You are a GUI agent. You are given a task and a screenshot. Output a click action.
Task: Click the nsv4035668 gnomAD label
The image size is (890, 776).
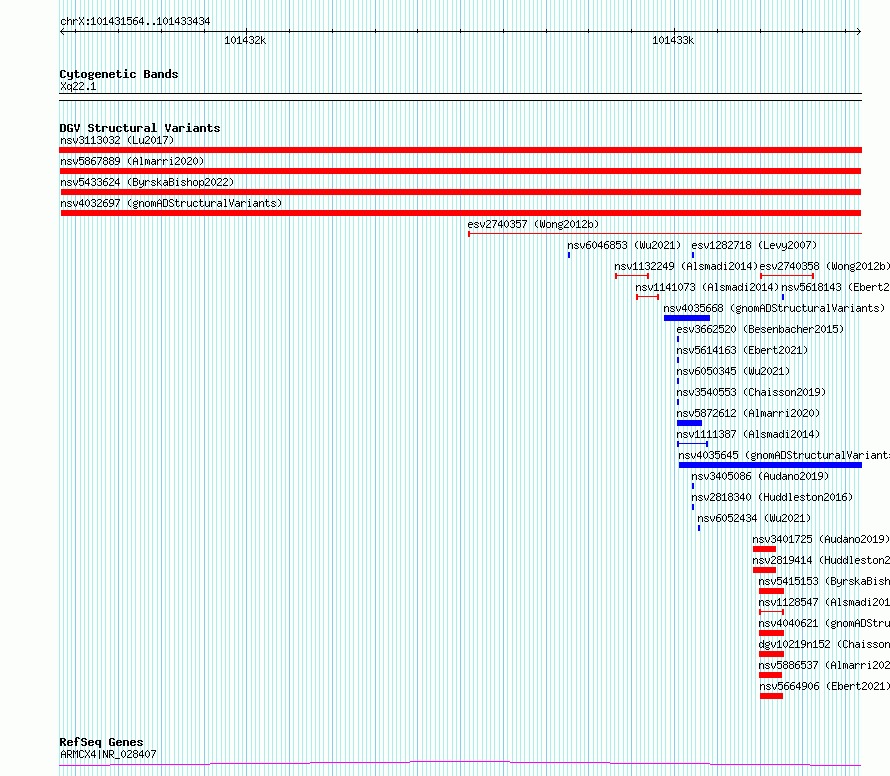click(x=774, y=308)
